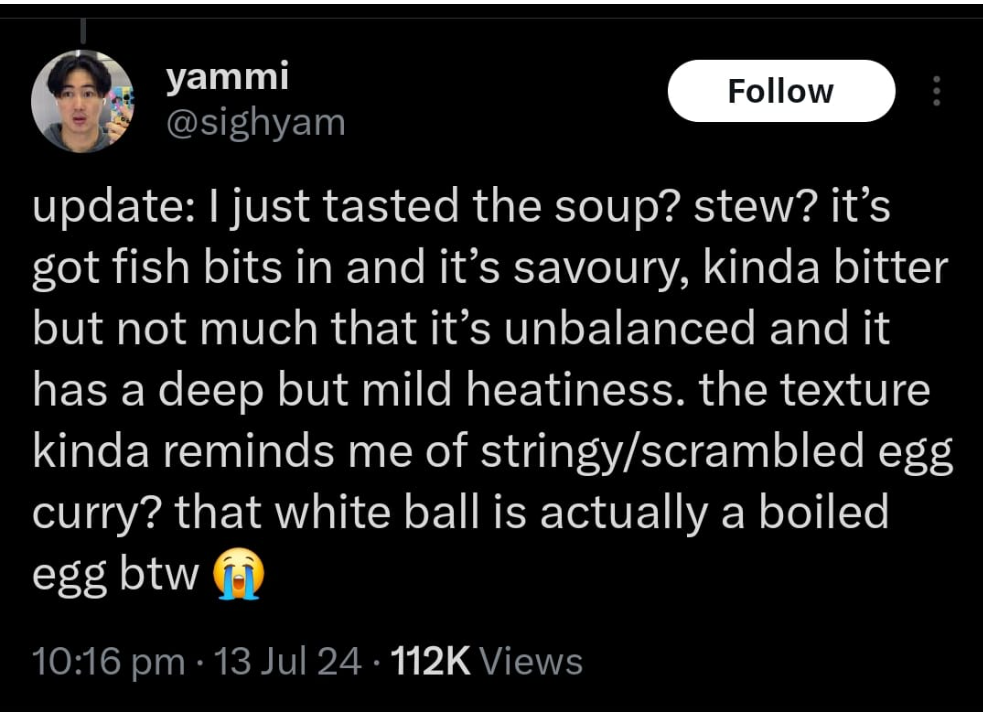The width and height of the screenshot is (983, 716).
Task: Open the 10:16 pm timestamp link
Action: 108,661
